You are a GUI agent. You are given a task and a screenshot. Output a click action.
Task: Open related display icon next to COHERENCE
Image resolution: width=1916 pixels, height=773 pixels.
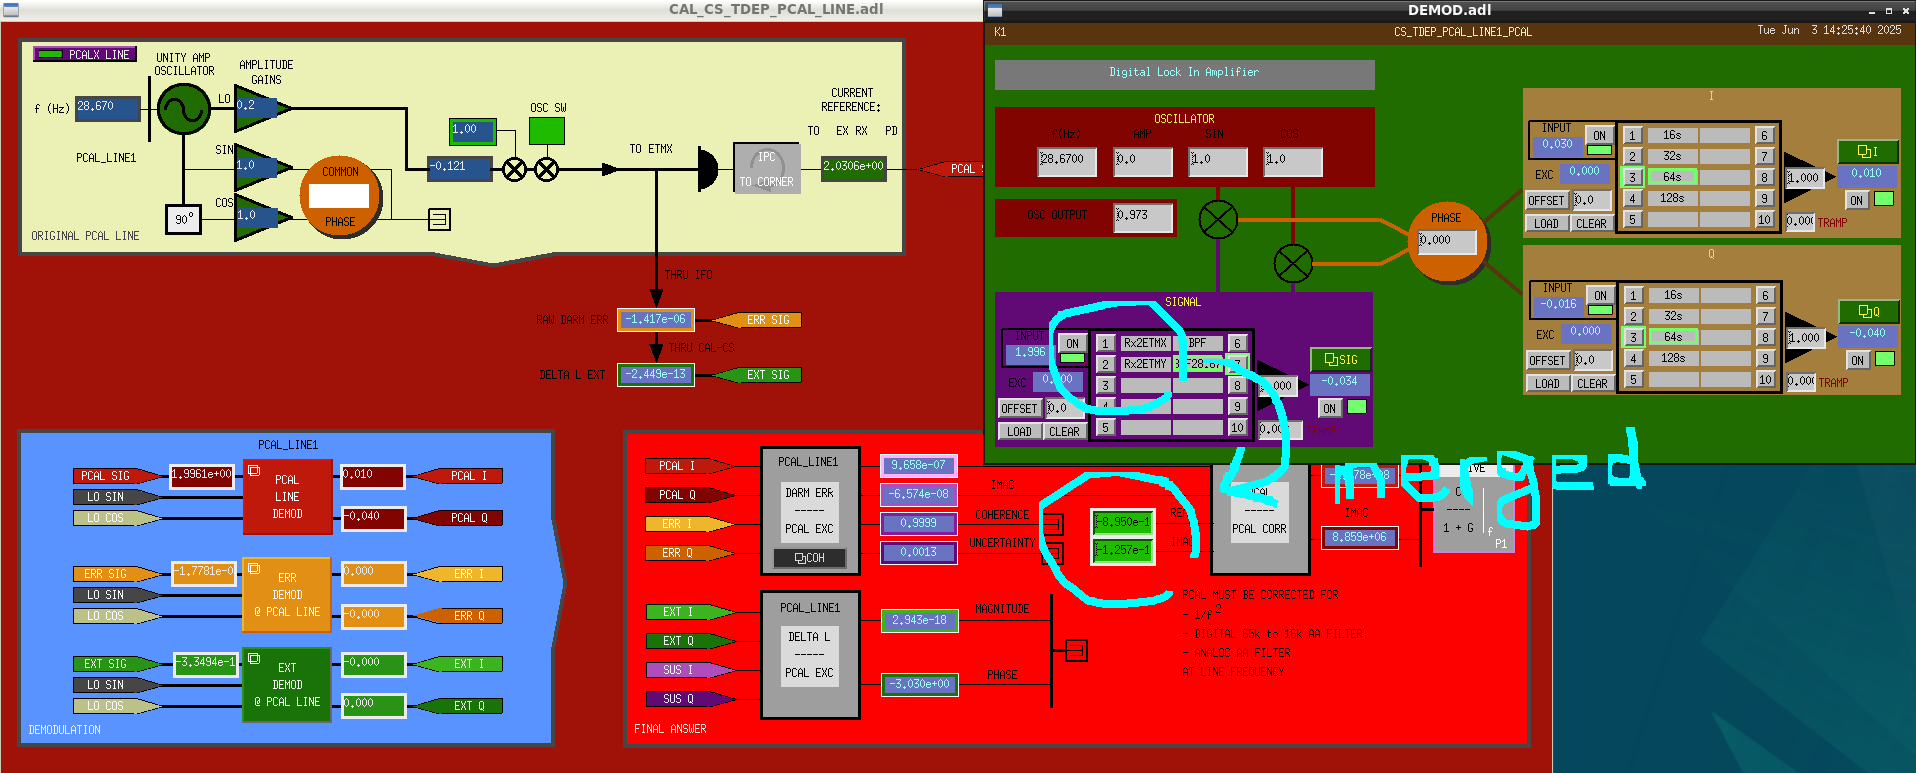pos(1053,523)
